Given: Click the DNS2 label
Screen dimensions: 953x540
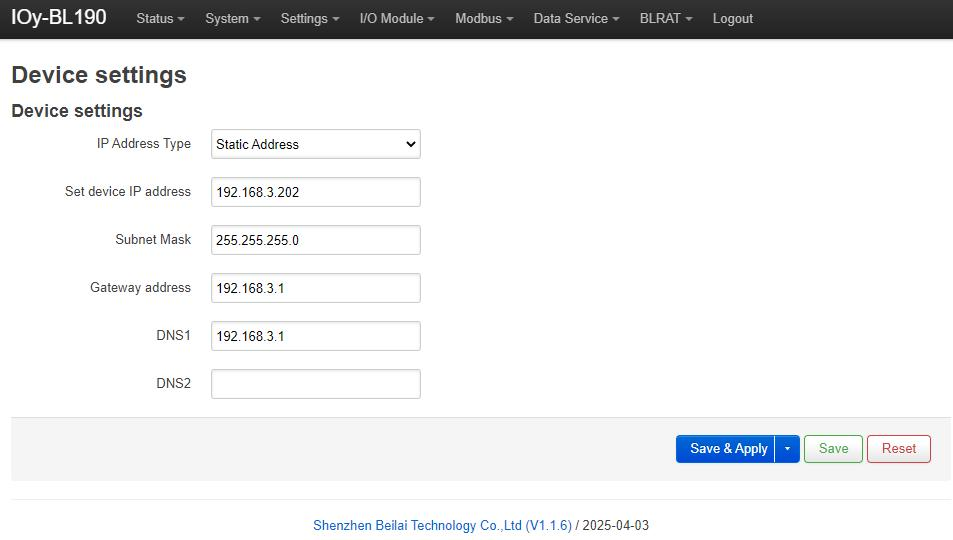Looking at the screenshot, I should coord(173,384).
